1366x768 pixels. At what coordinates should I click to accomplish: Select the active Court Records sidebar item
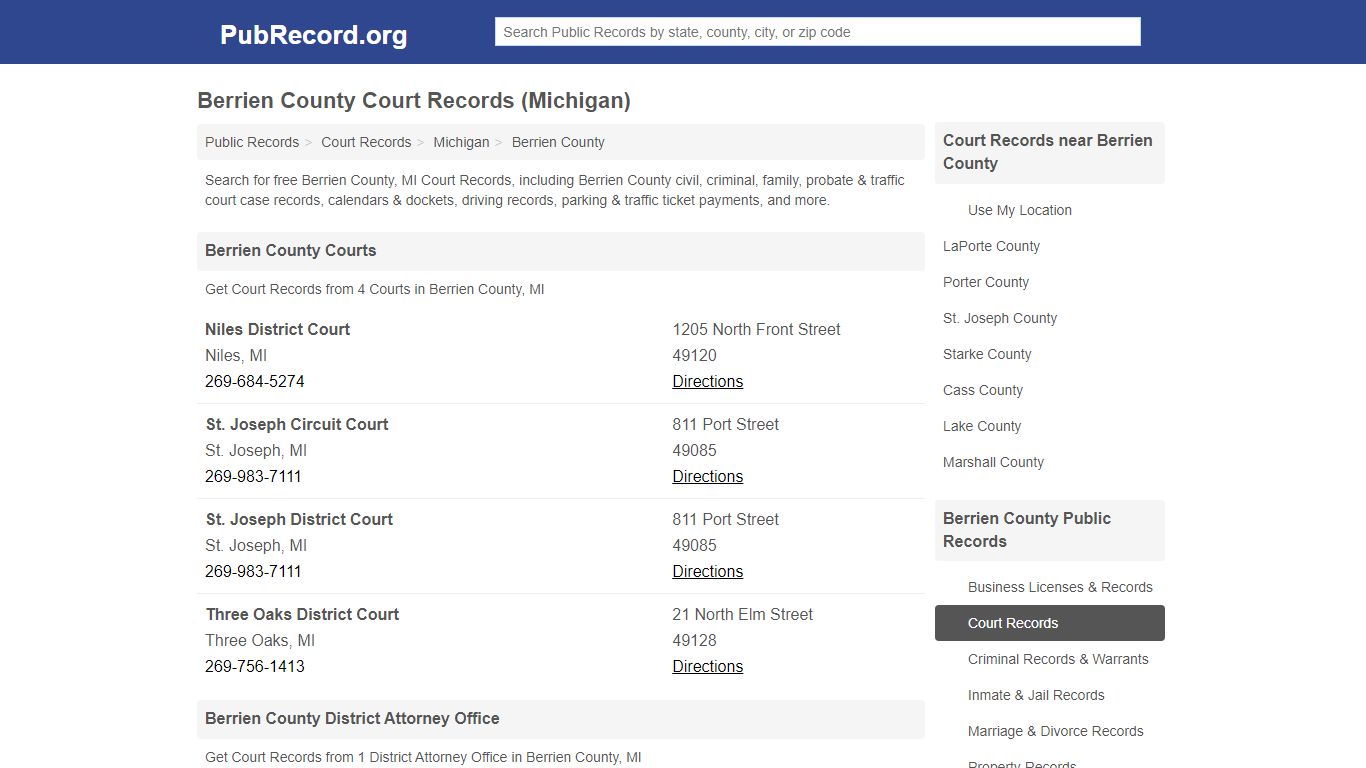pyautogui.click(x=1050, y=623)
